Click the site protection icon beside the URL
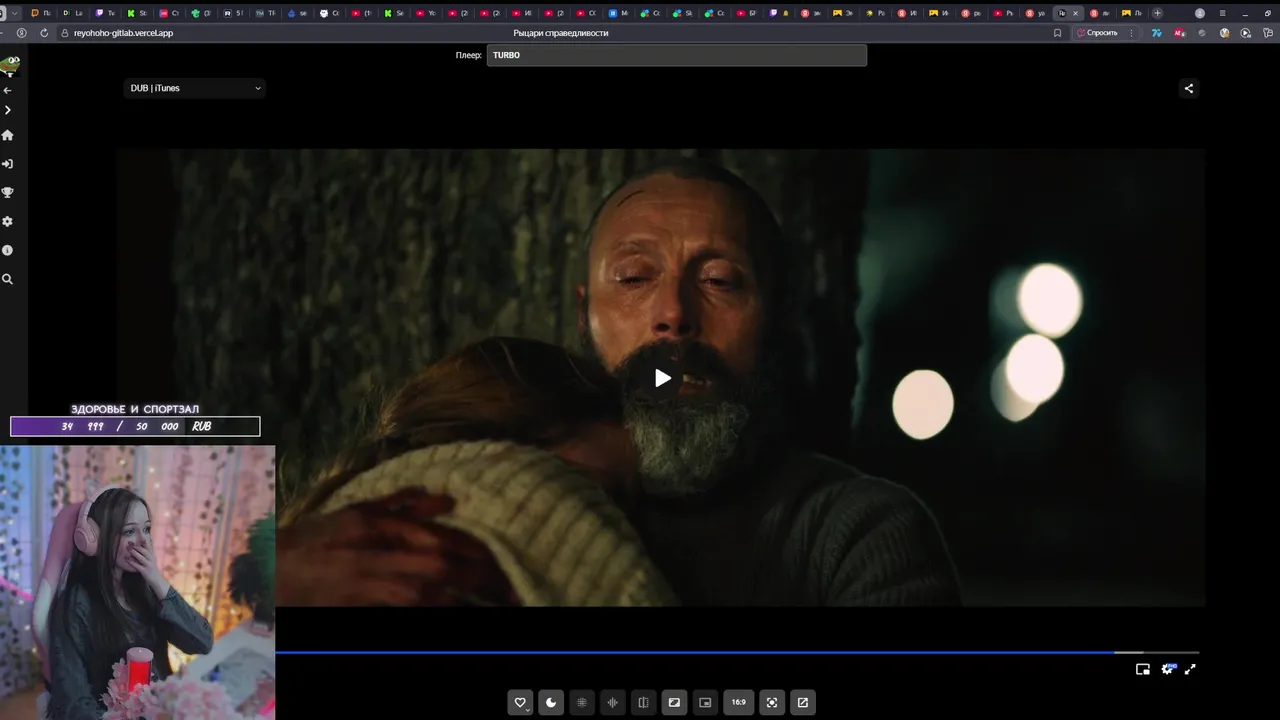Screen dimensions: 1280x720 pos(64,33)
